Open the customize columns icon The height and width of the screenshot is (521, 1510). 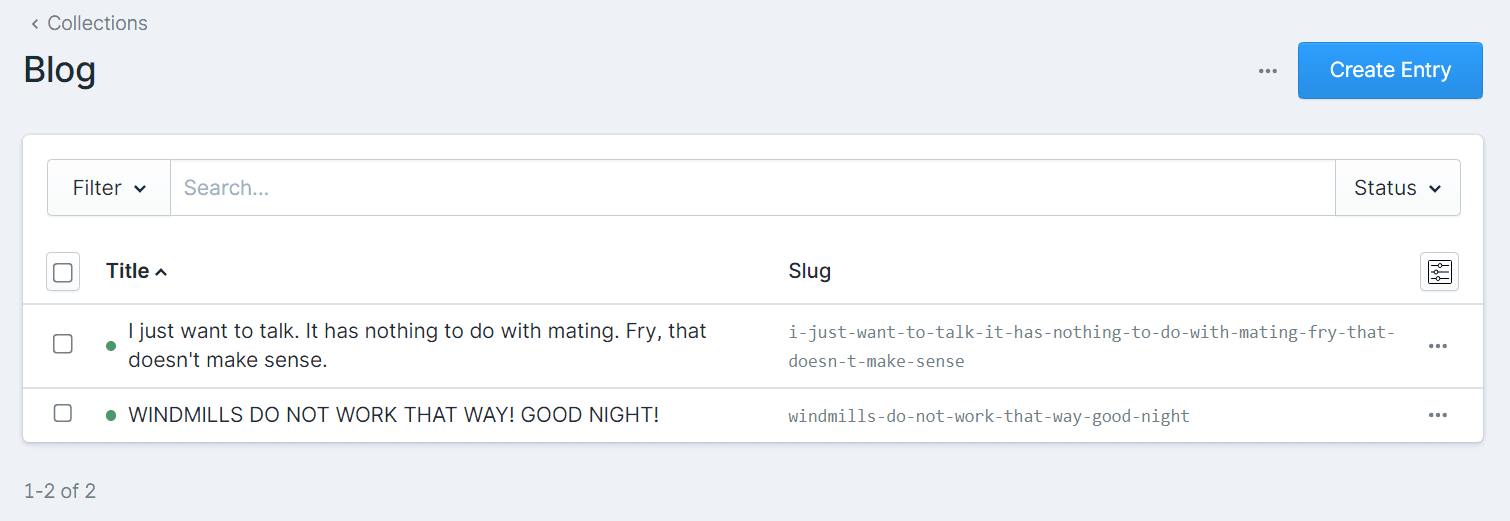tap(1439, 271)
